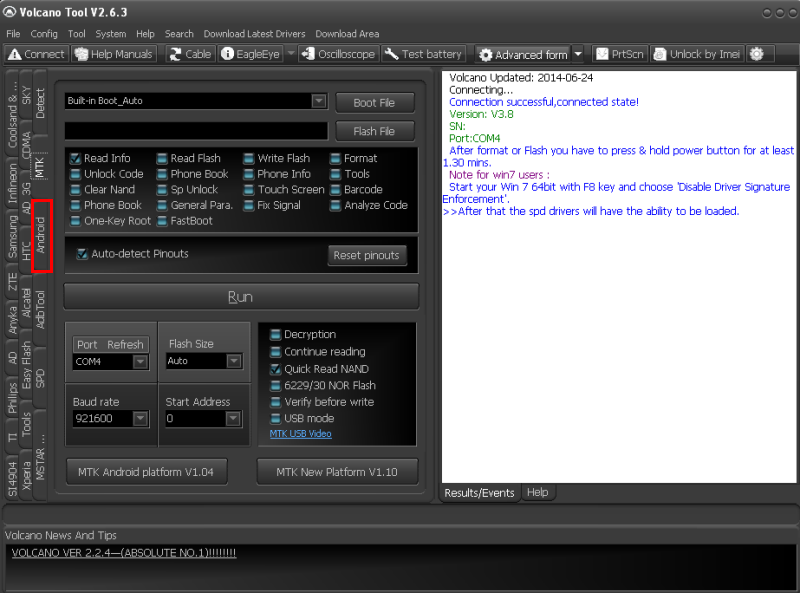Click the Test battery toolbar icon

424,54
